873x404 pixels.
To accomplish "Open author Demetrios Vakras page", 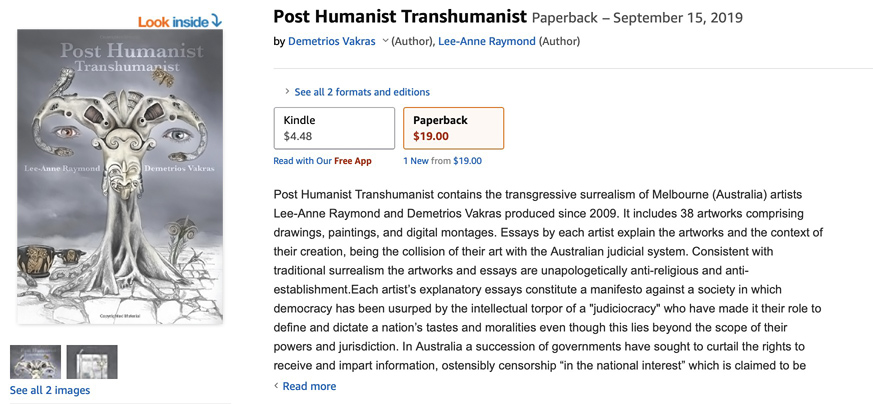I will coord(330,41).
